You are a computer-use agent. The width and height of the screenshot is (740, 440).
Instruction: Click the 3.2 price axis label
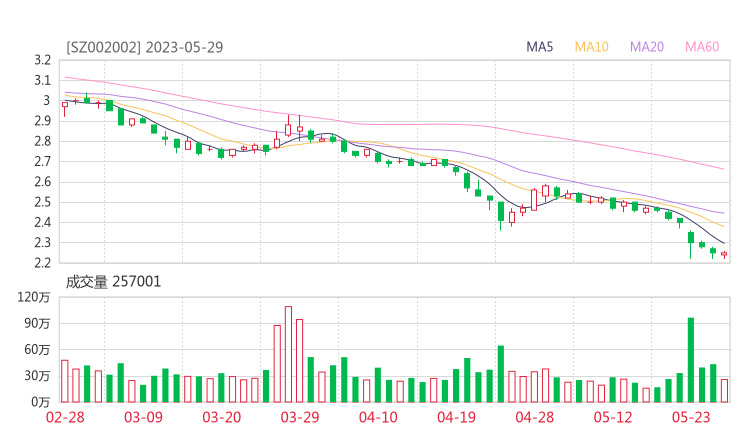pyautogui.click(x=42, y=60)
